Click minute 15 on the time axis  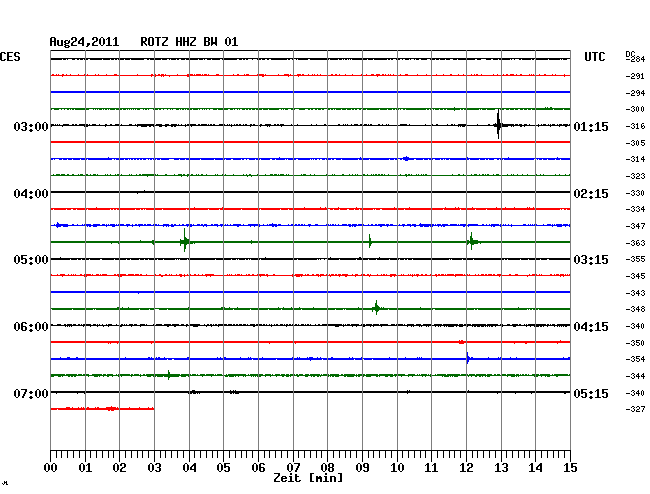point(570,467)
